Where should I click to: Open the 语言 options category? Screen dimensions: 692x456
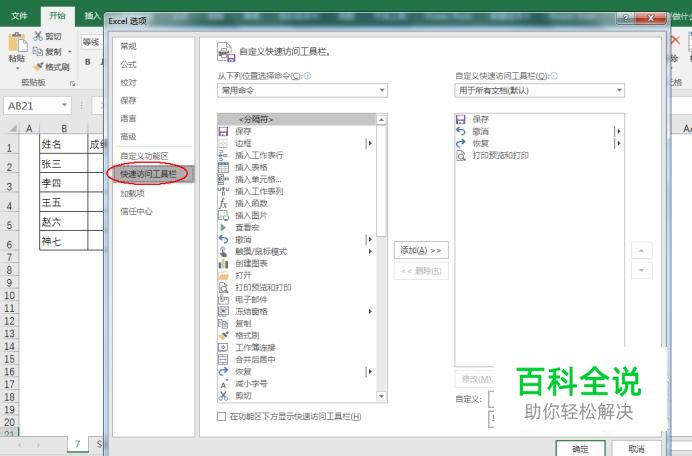128,119
